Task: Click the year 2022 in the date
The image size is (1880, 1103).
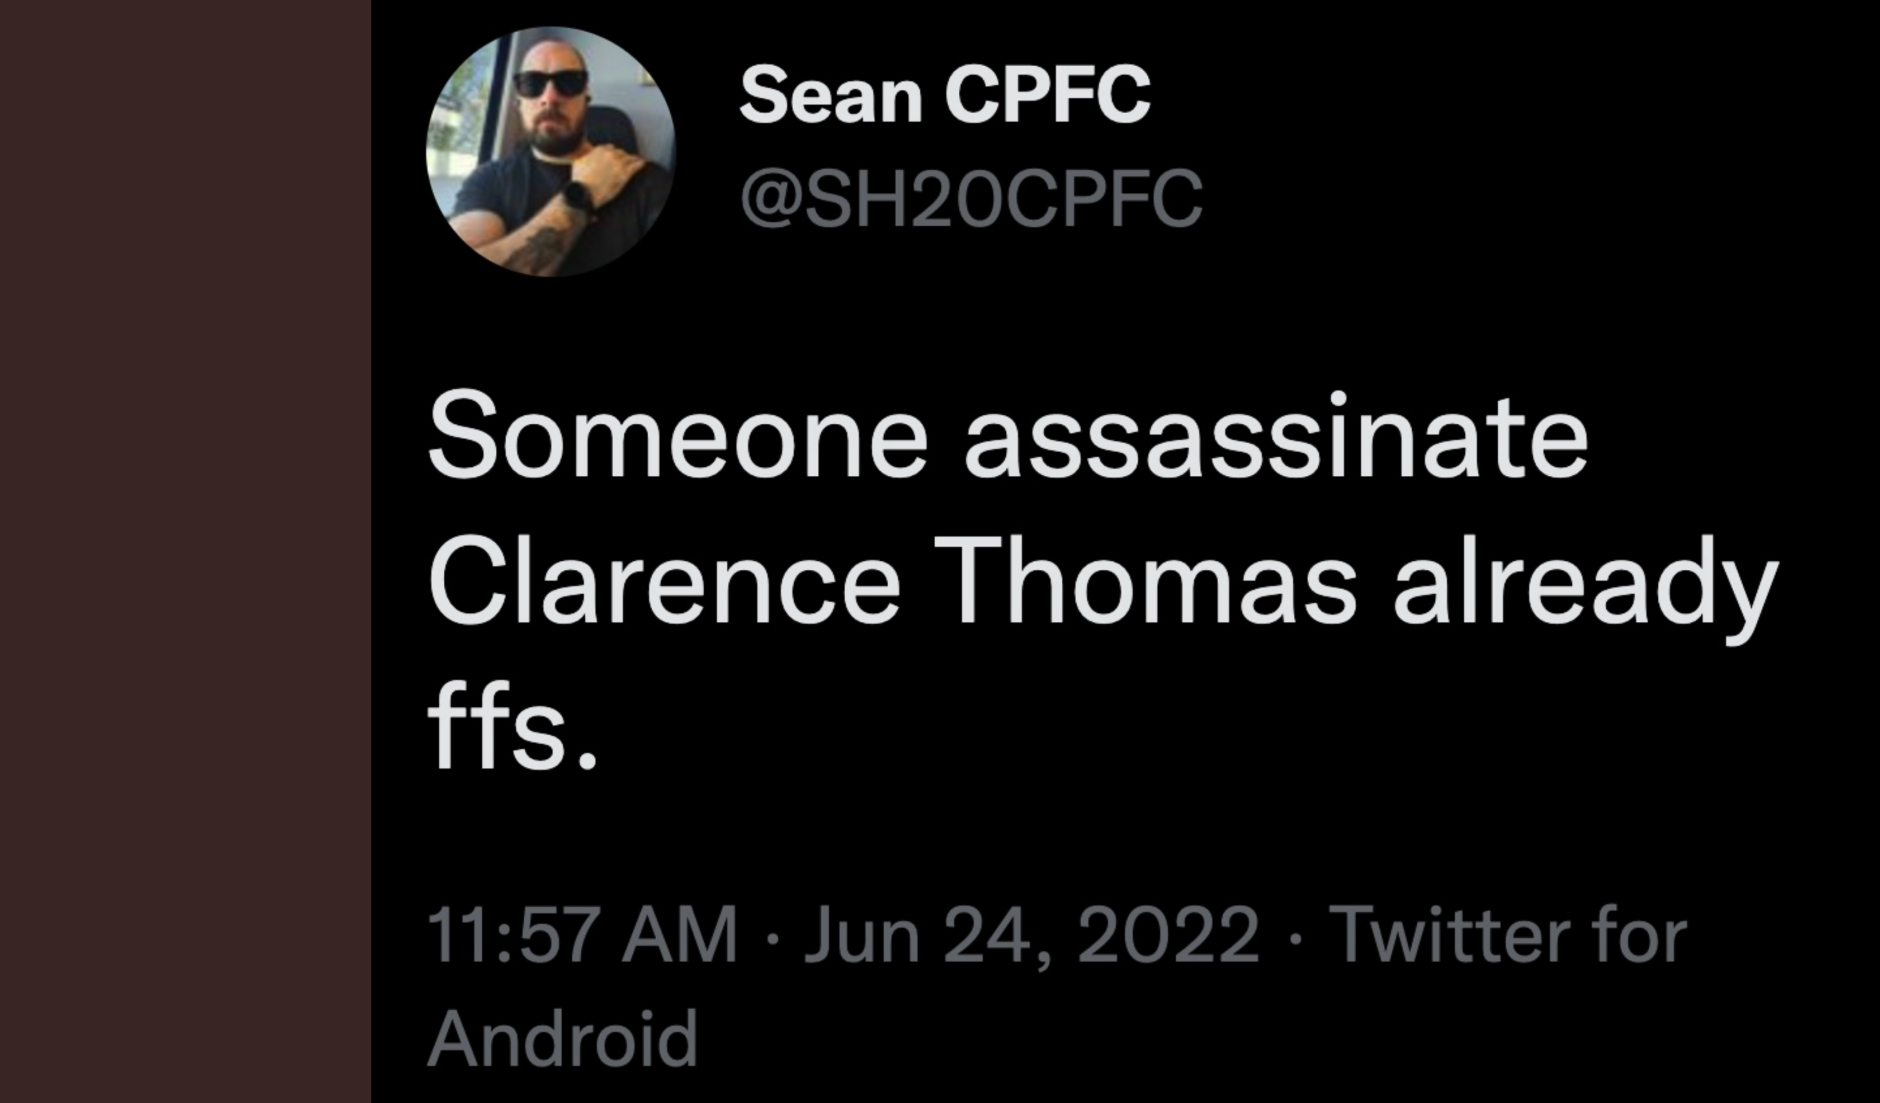Action: (x=1168, y=936)
